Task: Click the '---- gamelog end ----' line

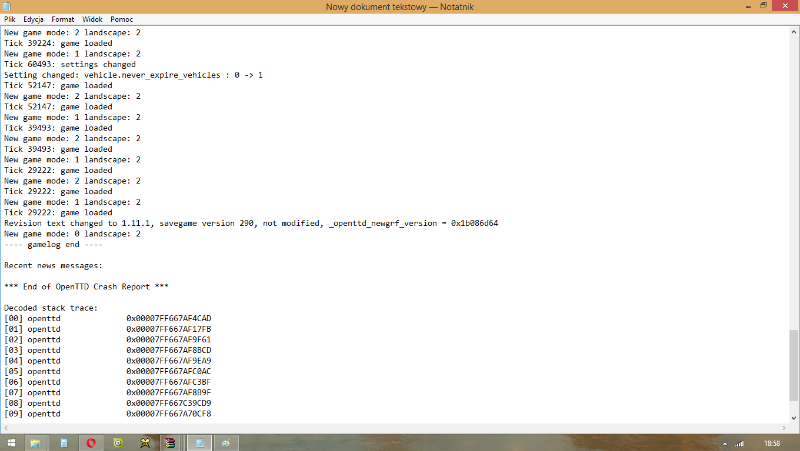Action: click(x=53, y=244)
